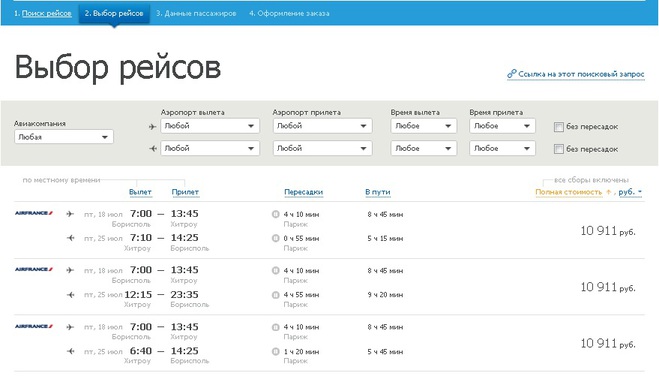The image size is (659, 376).
Task: Open the outbound Время прилета dropdown
Action: [x=502, y=126]
